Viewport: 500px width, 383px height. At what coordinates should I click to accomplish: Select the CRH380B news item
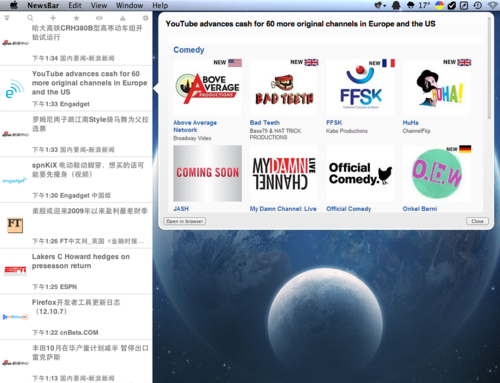[76, 43]
